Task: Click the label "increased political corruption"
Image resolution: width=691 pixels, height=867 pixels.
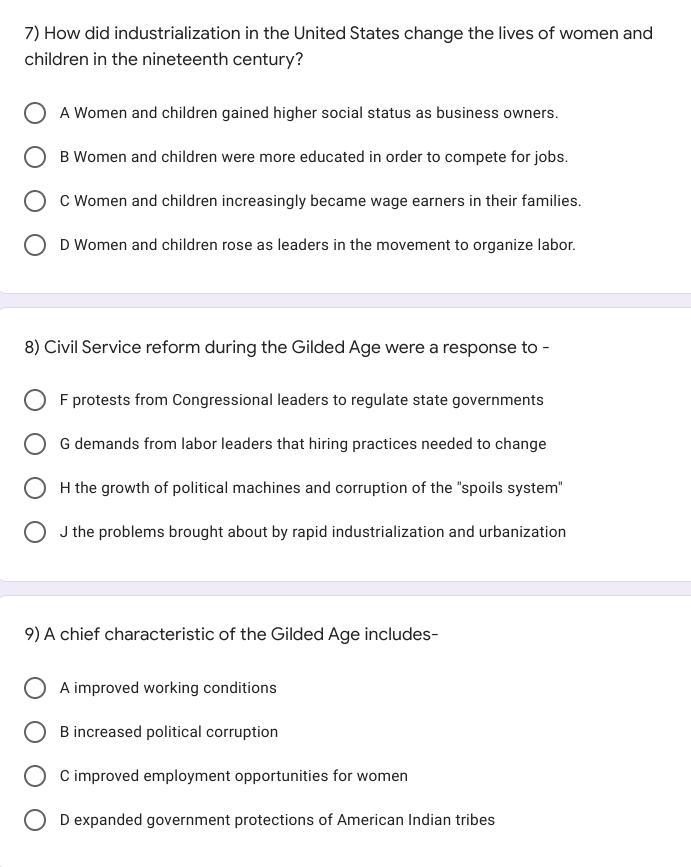Action: [x=169, y=732]
